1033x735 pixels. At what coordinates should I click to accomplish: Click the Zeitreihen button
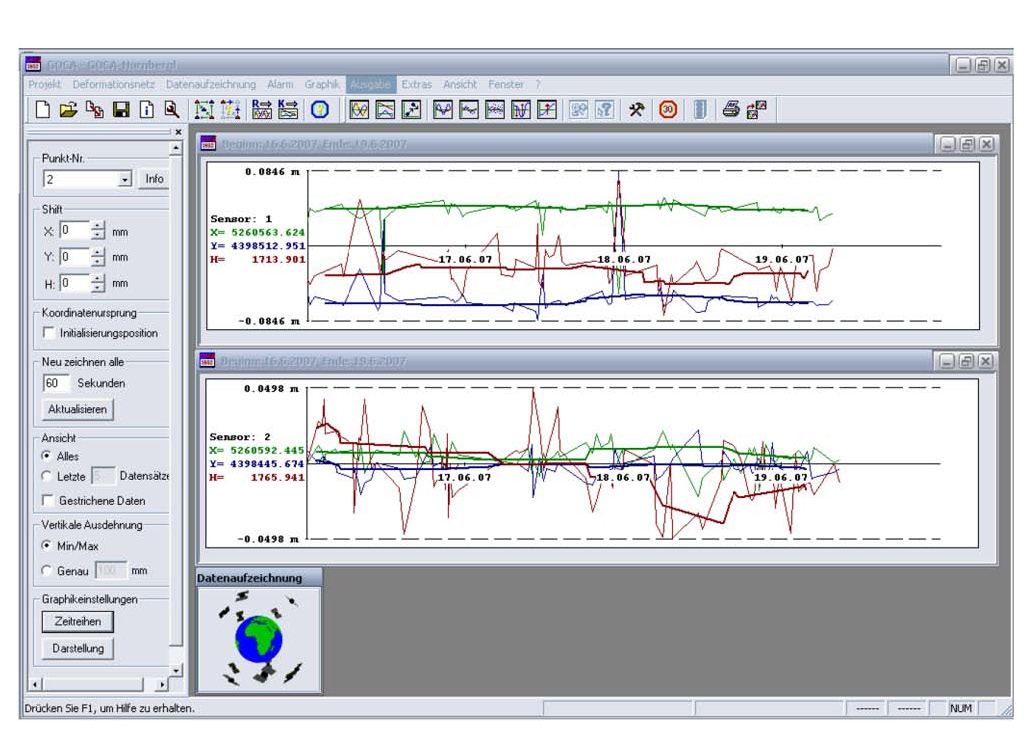(x=78, y=621)
